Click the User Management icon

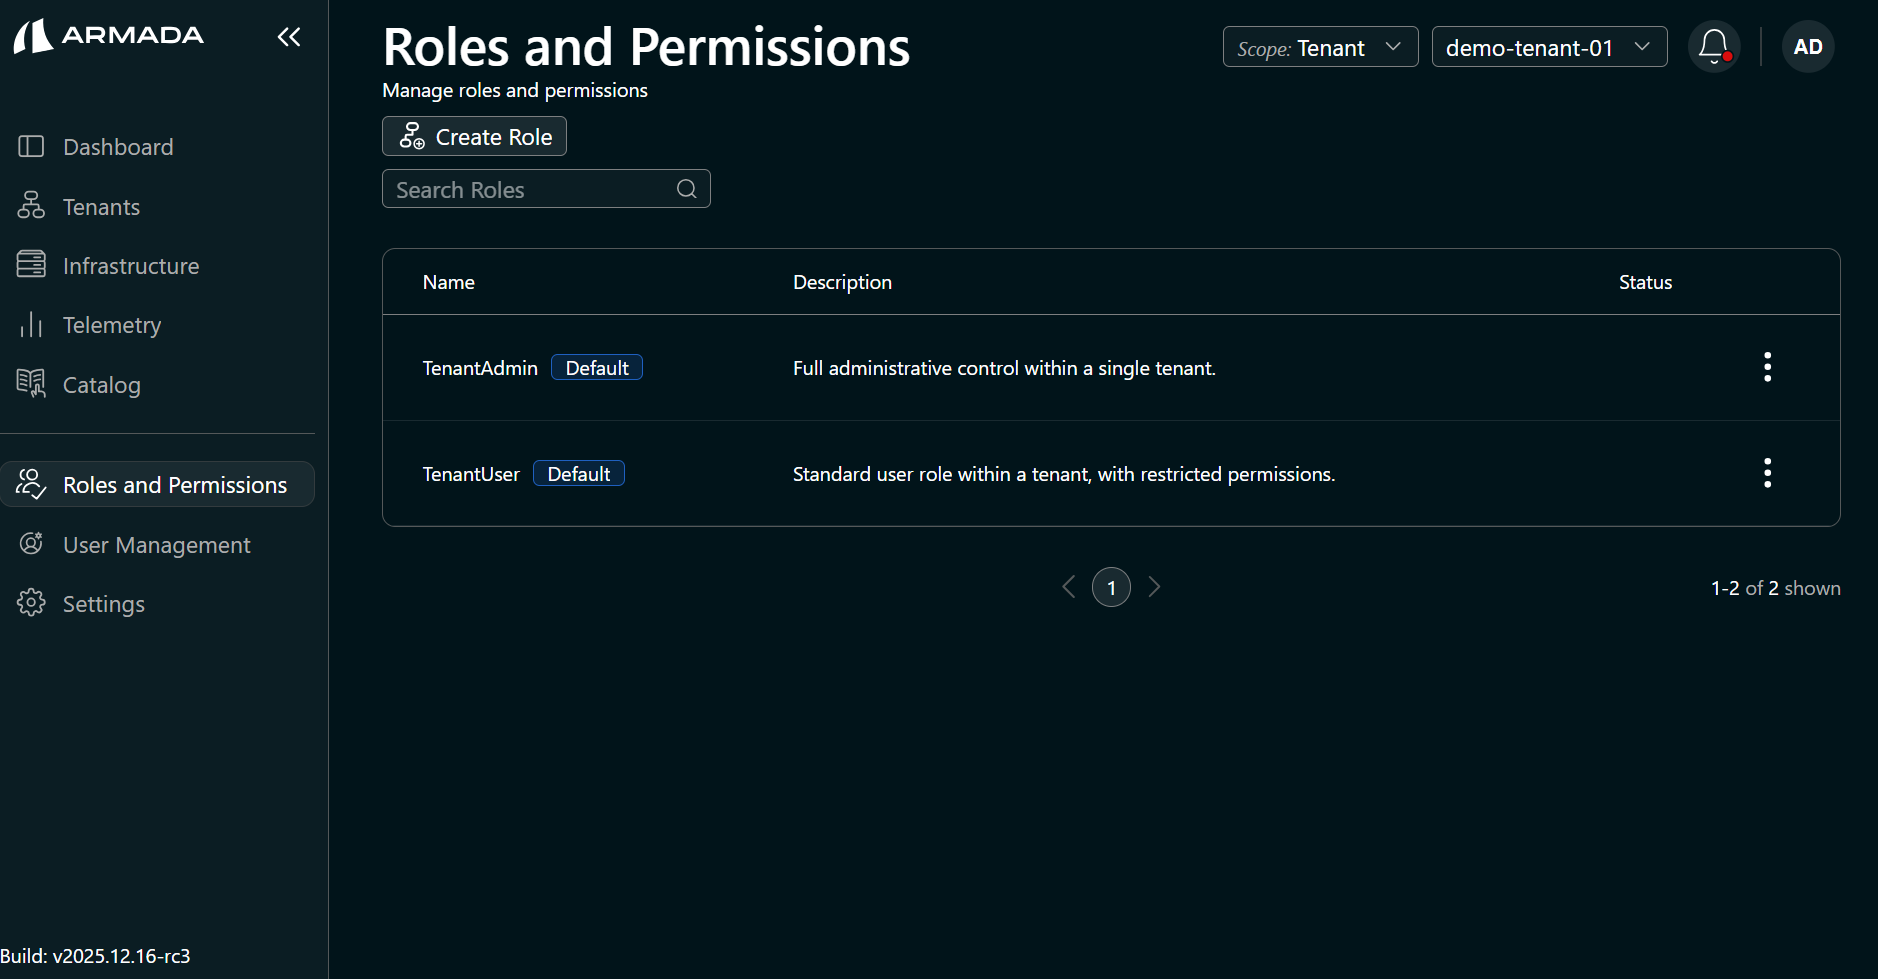31,544
